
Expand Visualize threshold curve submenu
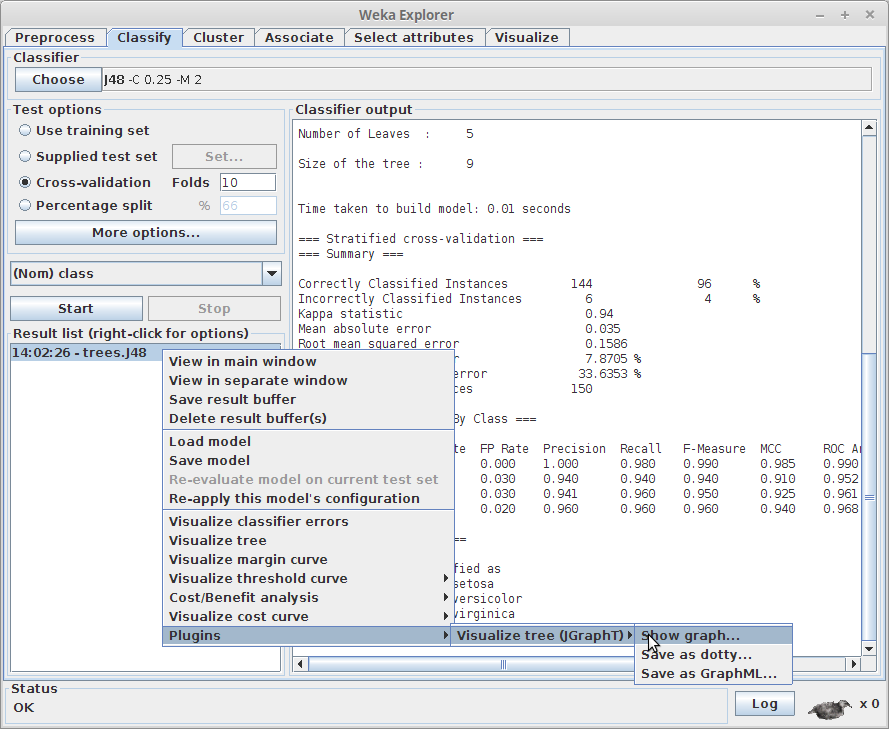point(308,578)
